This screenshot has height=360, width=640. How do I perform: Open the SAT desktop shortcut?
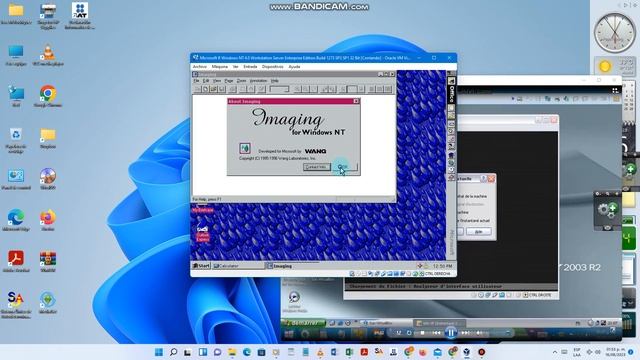tap(80, 16)
